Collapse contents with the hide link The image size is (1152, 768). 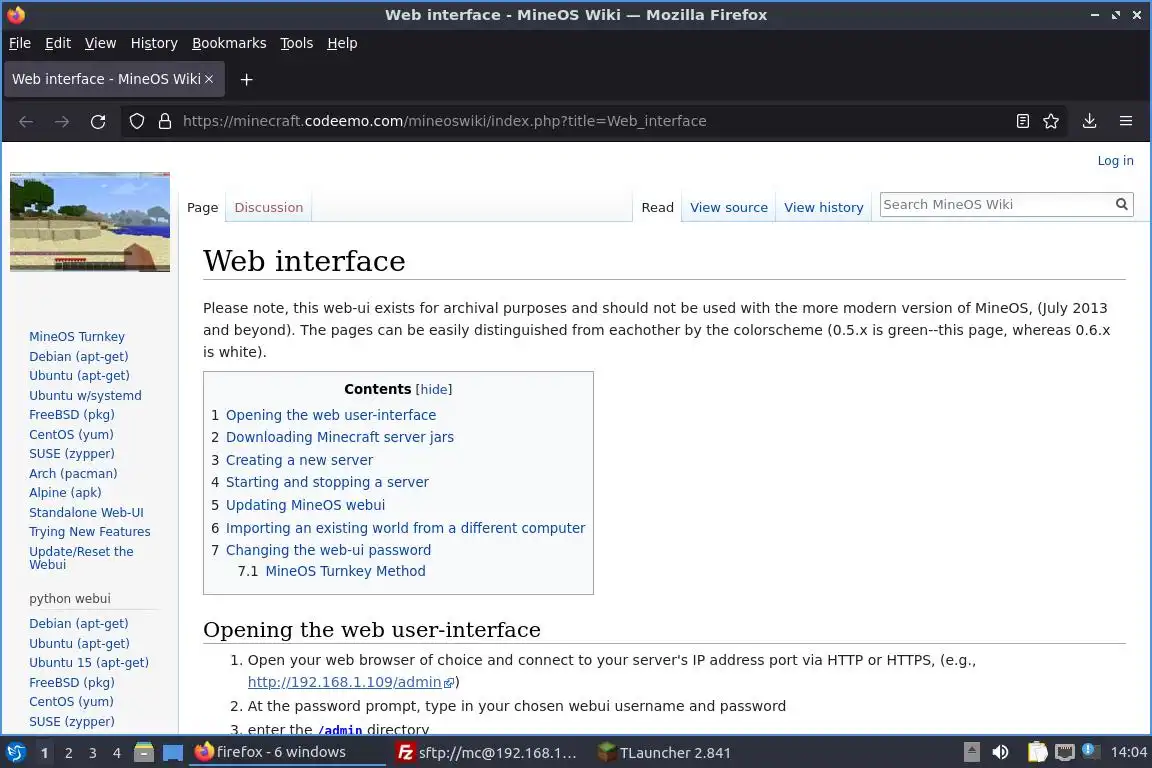pyautogui.click(x=434, y=390)
